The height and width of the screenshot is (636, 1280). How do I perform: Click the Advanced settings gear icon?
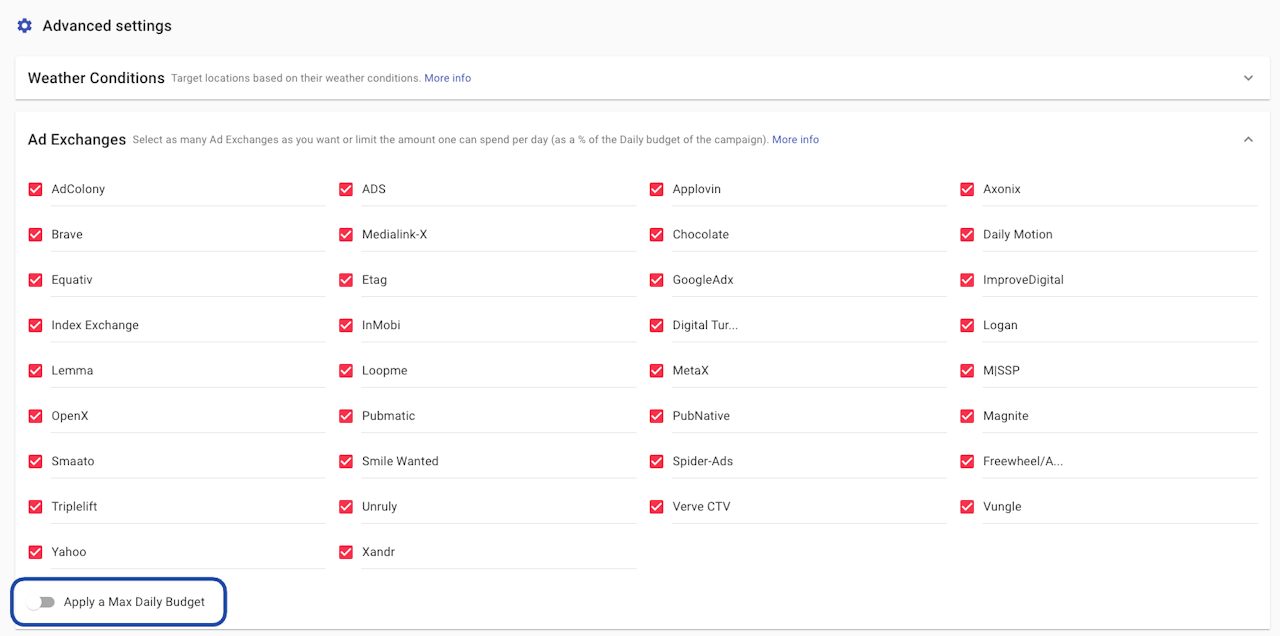tap(25, 26)
